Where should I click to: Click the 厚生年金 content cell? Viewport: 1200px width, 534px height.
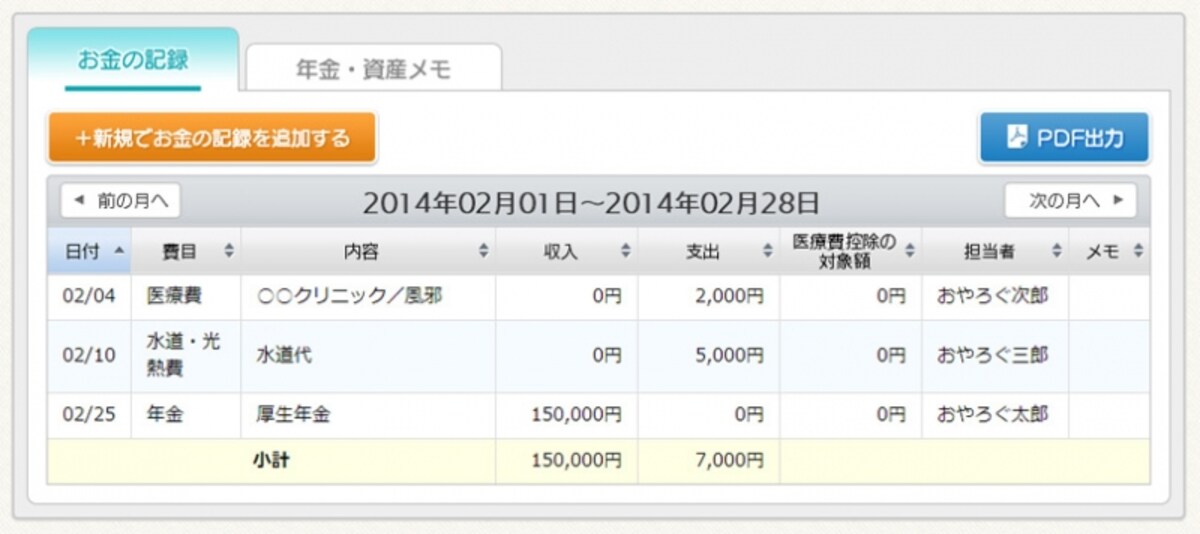368,415
